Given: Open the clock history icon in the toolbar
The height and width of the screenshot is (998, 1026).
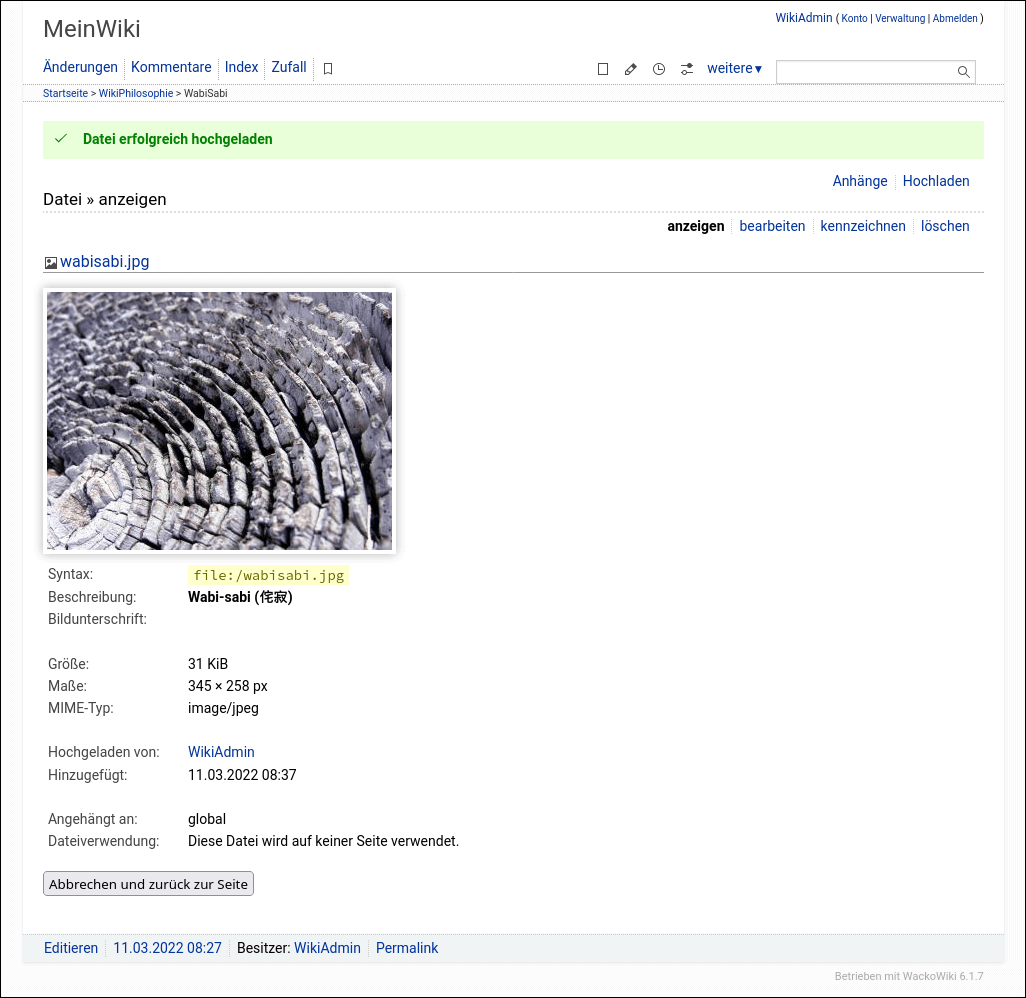Looking at the screenshot, I should pyautogui.click(x=658, y=68).
